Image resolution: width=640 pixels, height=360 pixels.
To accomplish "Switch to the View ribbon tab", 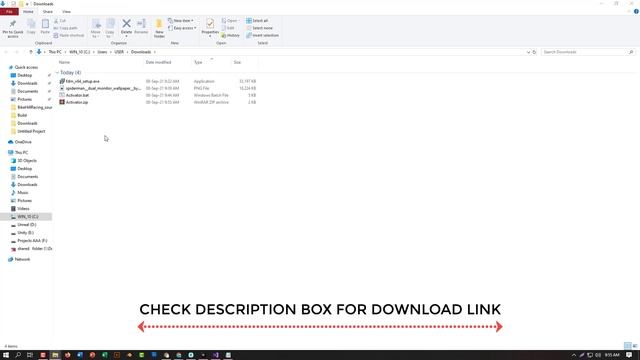I will click(x=66, y=11).
